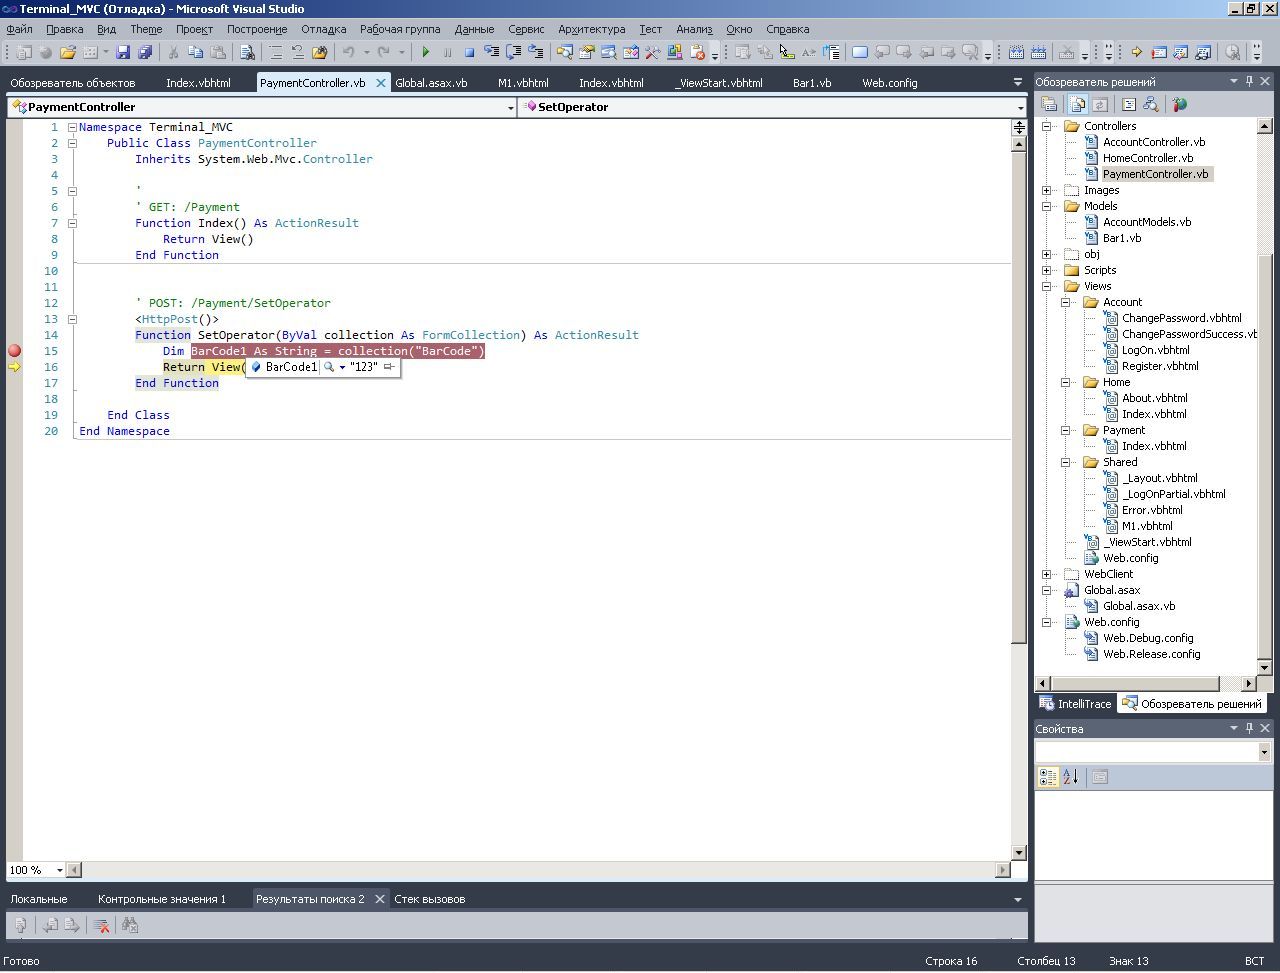The image size is (1280, 973).
Task: Switch to the Global.asax.vb editor tab
Action: (x=431, y=83)
